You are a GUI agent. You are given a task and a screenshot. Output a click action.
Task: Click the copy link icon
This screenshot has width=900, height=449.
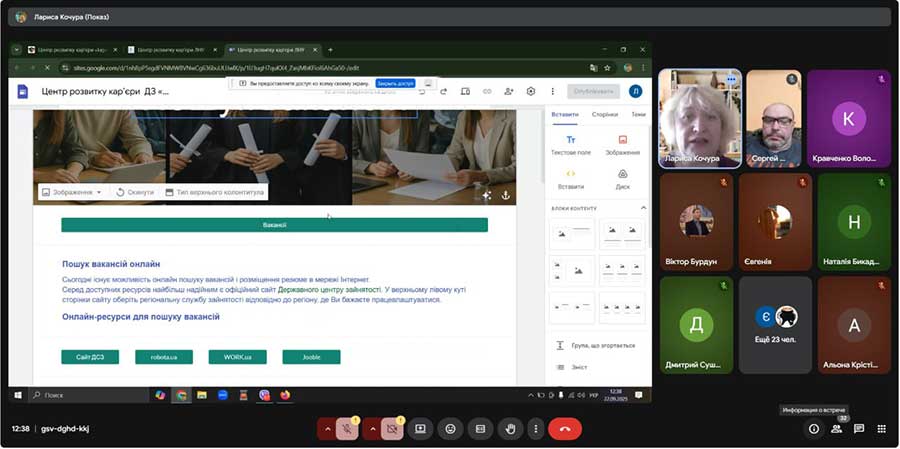click(x=487, y=91)
